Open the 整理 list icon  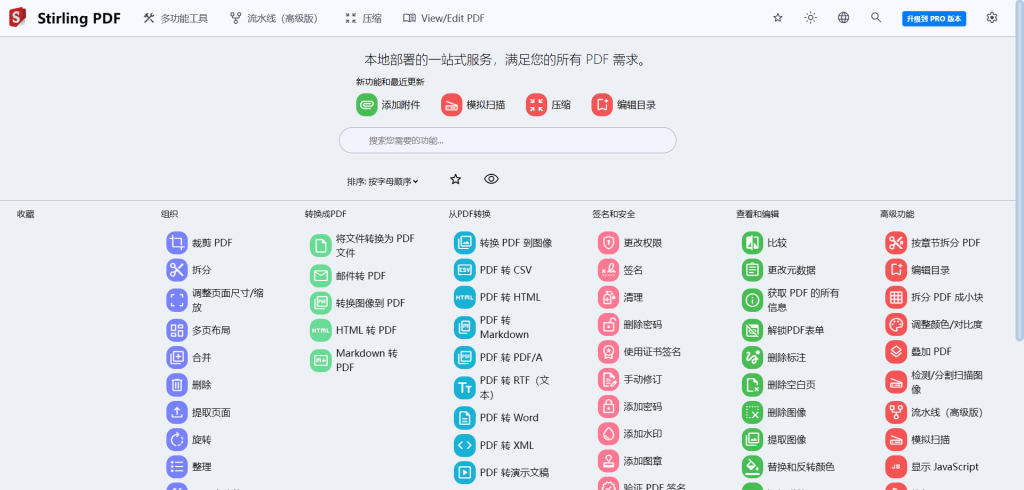coord(177,467)
